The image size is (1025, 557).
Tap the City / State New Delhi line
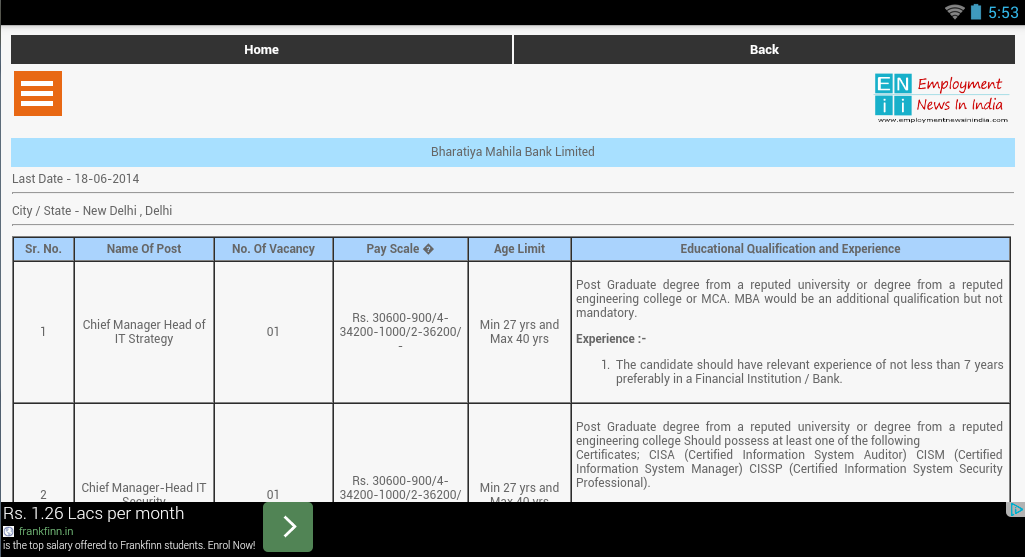click(92, 211)
